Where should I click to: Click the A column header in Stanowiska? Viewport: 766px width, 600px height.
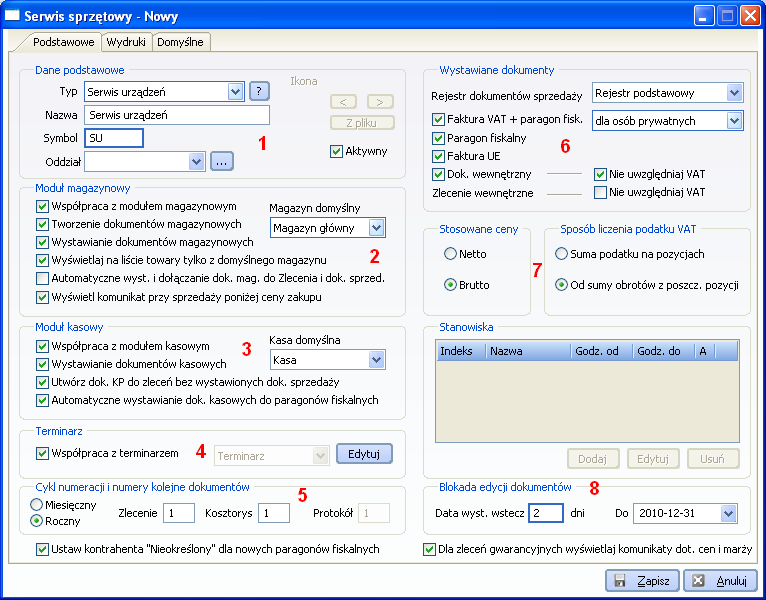pos(704,351)
